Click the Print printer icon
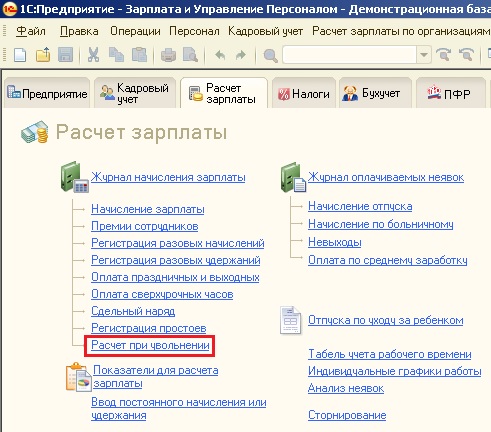Screen dimensions: 491x432 pyautogui.click(x=168, y=55)
